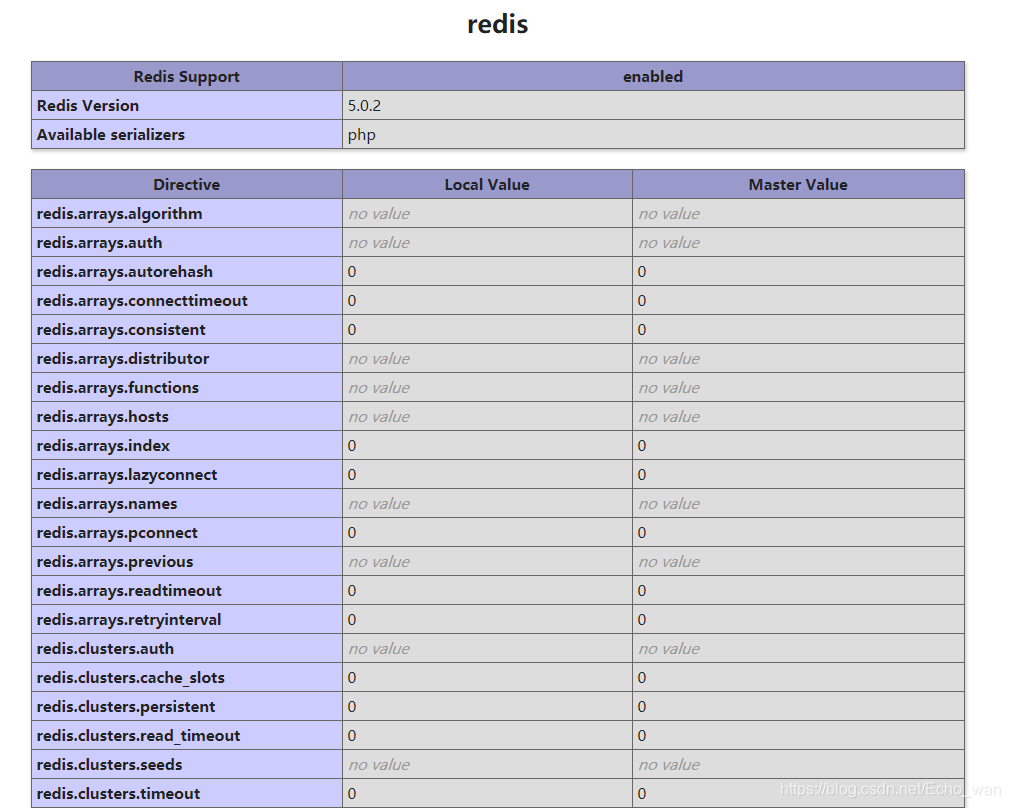Click master value of redis.arrays.functions

click(x=669, y=388)
